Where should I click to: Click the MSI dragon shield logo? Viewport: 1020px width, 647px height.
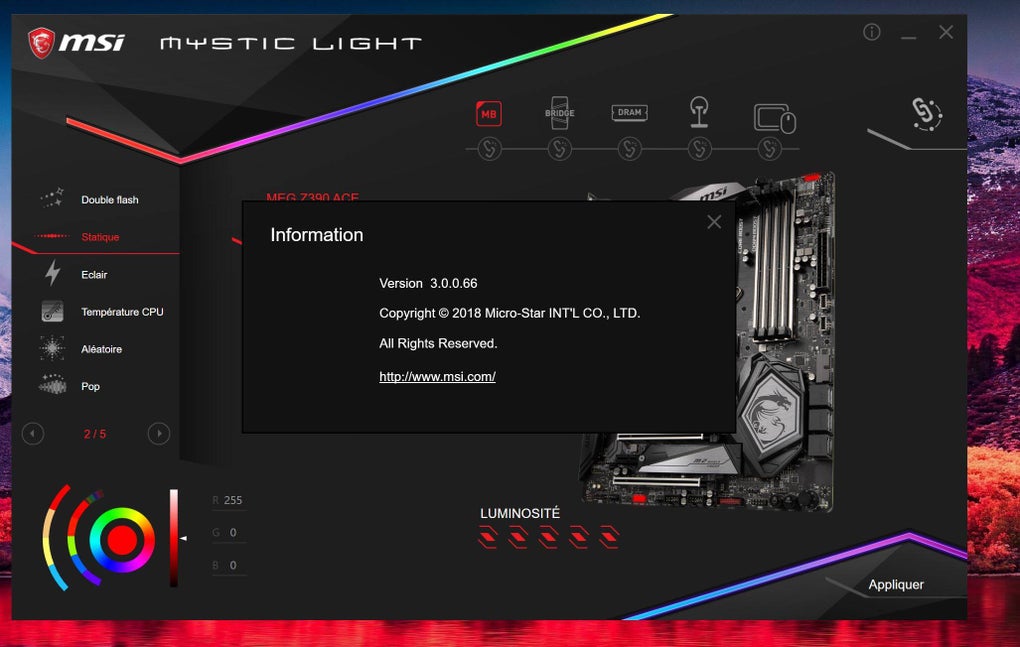pyautogui.click(x=41, y=43)
